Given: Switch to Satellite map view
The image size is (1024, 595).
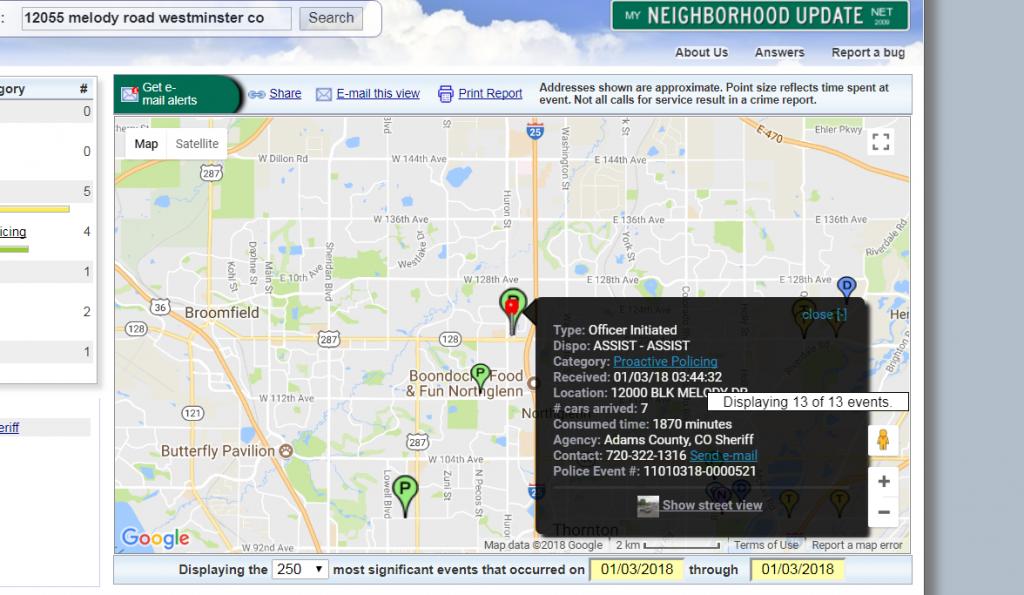Looking at the screenshot, I should 197,144.
